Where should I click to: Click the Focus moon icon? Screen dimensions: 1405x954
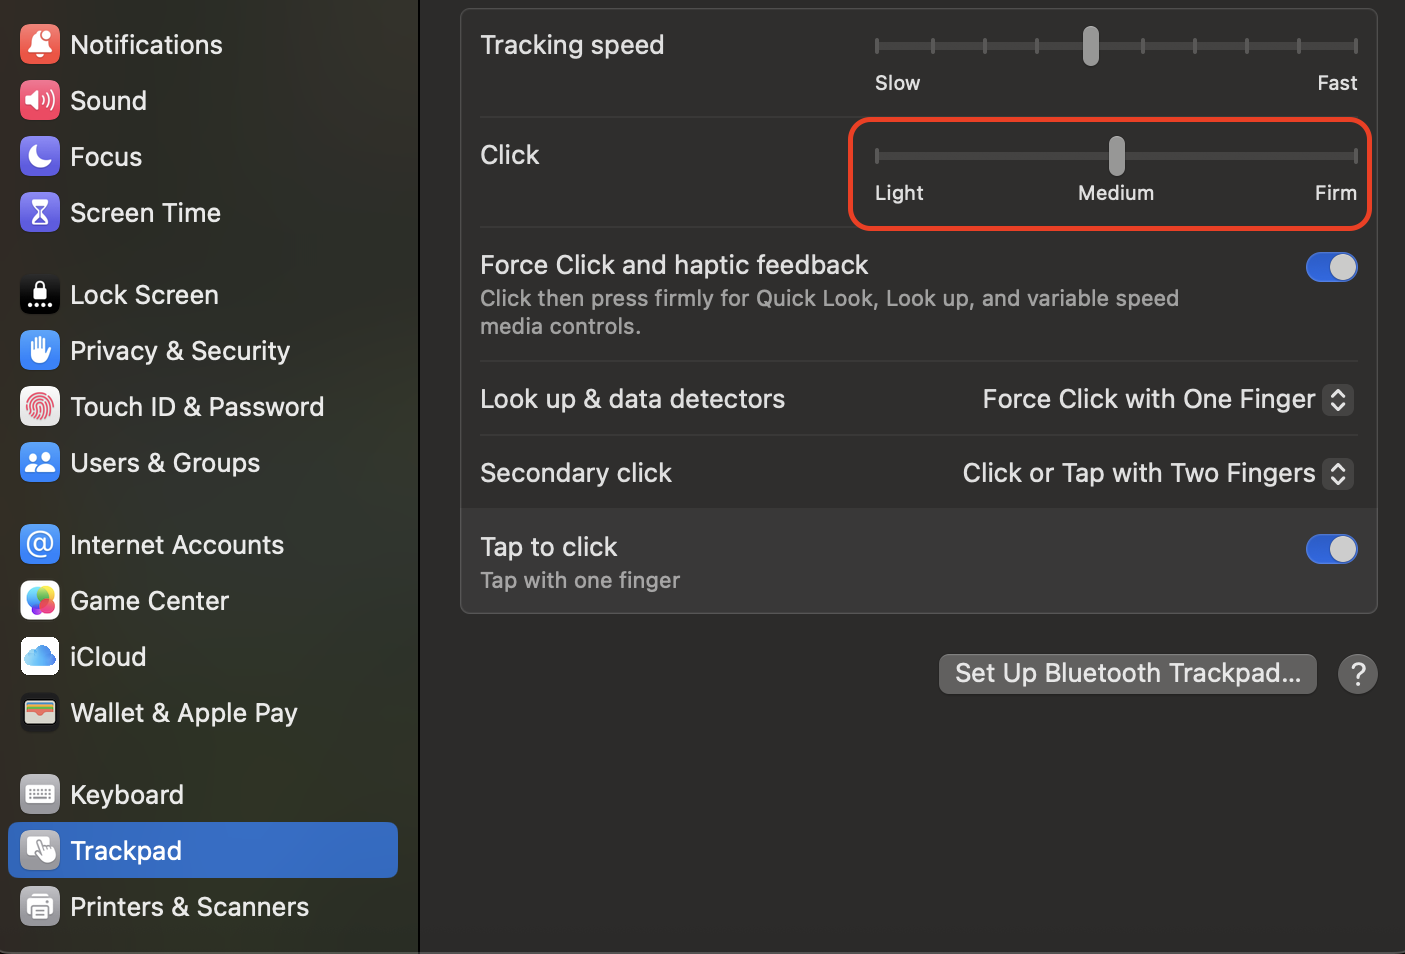(40, 156)
